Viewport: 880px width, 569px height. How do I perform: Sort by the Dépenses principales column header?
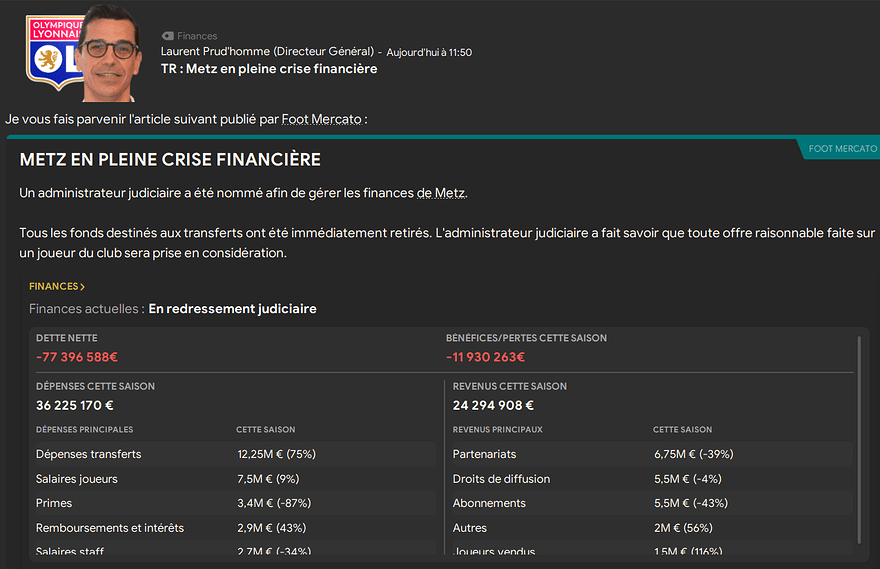tap(84, 430)
